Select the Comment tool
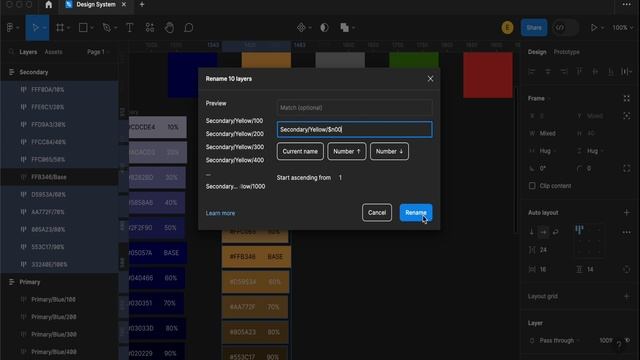Viewport: 640px width, 360px height. coord(189,27)
